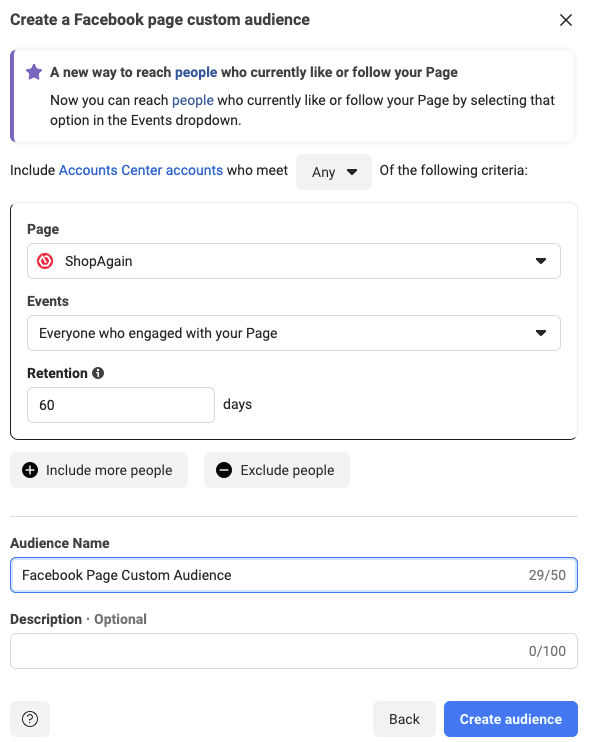
Task: Click the purple star icon in banner
Action: (34, 72)
